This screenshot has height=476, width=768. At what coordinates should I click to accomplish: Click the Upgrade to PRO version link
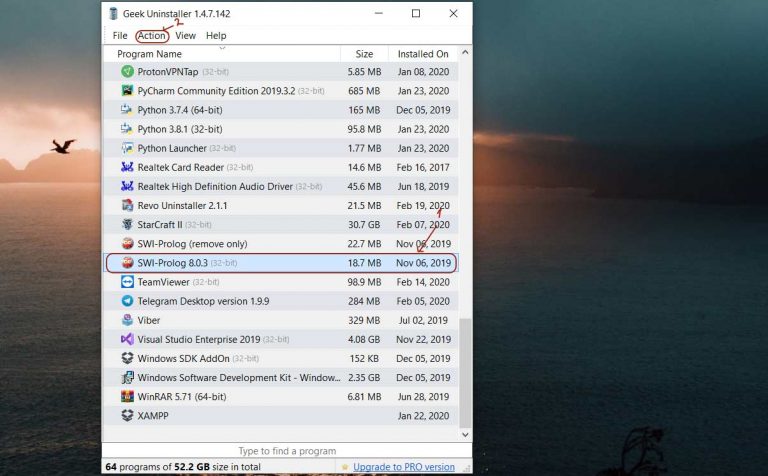pos(403,467)
